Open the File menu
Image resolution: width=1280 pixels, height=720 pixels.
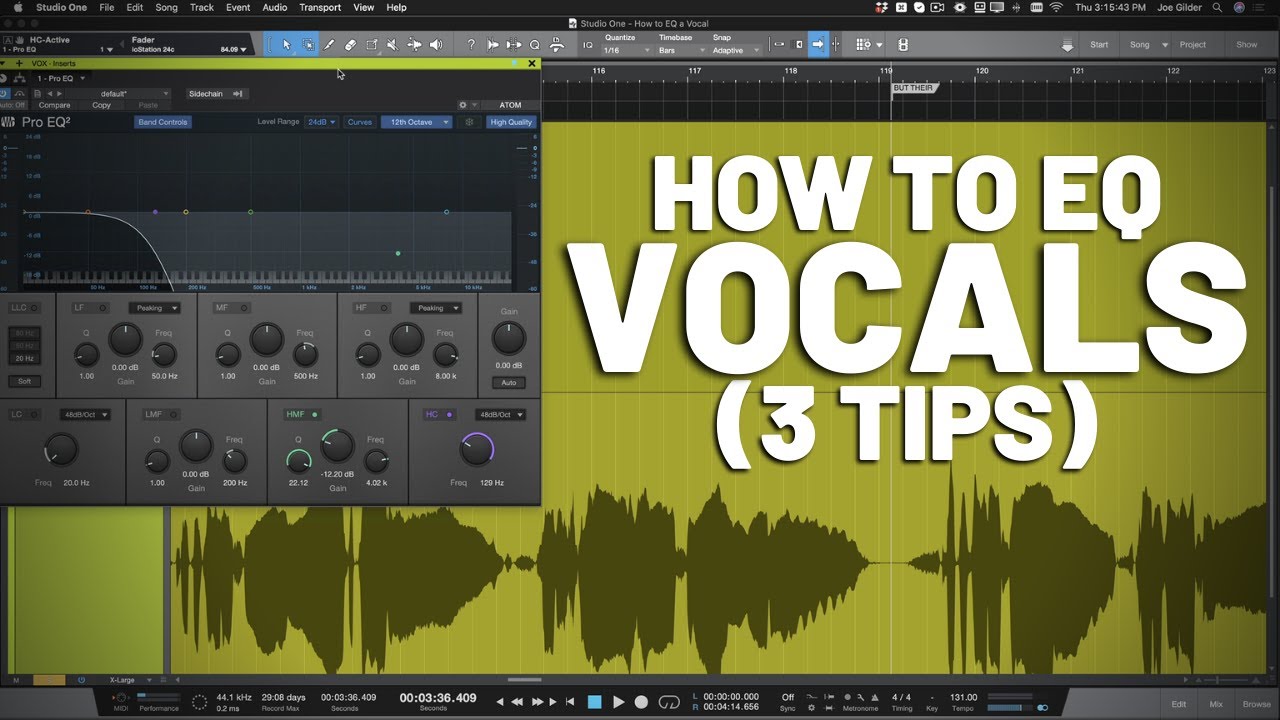tap(106, 7)
